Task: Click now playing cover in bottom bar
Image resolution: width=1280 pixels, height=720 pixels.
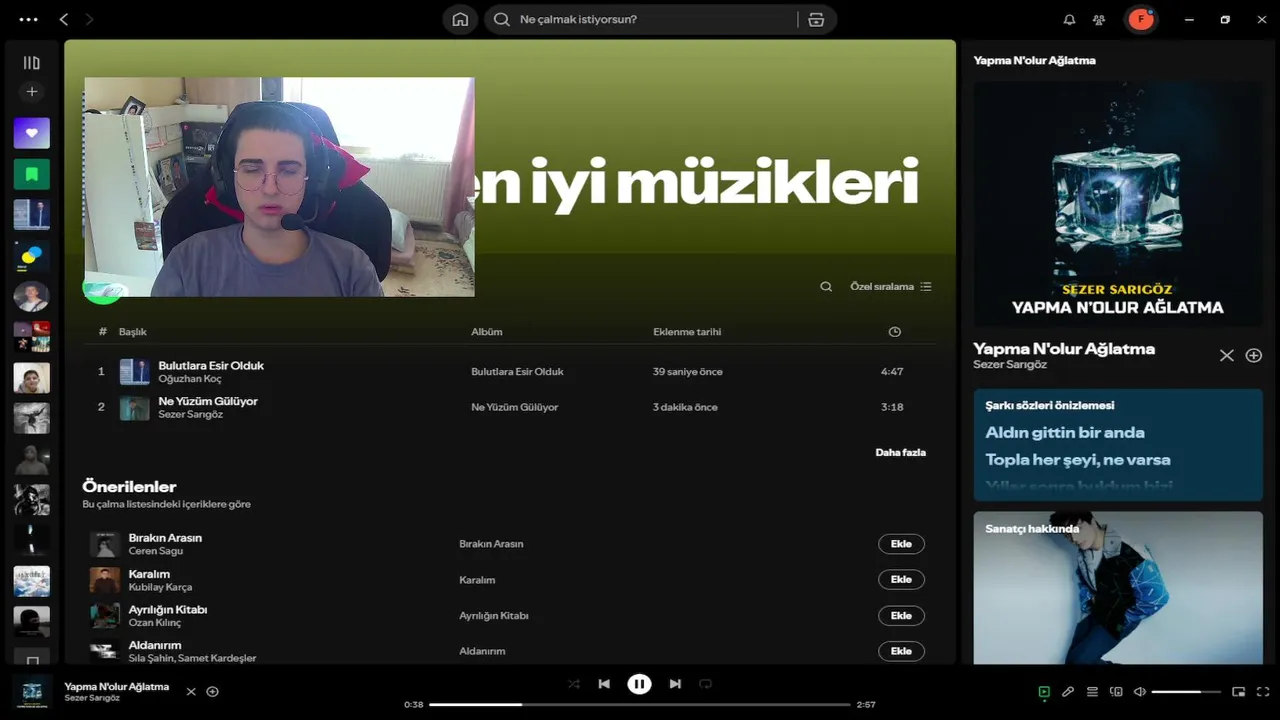Action: click(x=32, y=691)
